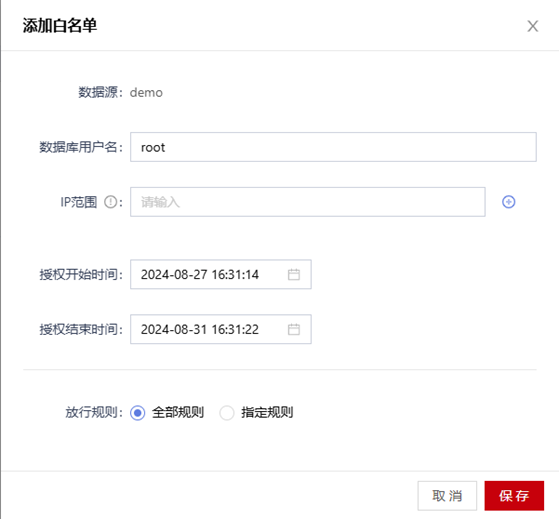Select the 指定规则 radio option
Image resolution: width=559 pixels, height=519 pixels.
click(227, 413)
